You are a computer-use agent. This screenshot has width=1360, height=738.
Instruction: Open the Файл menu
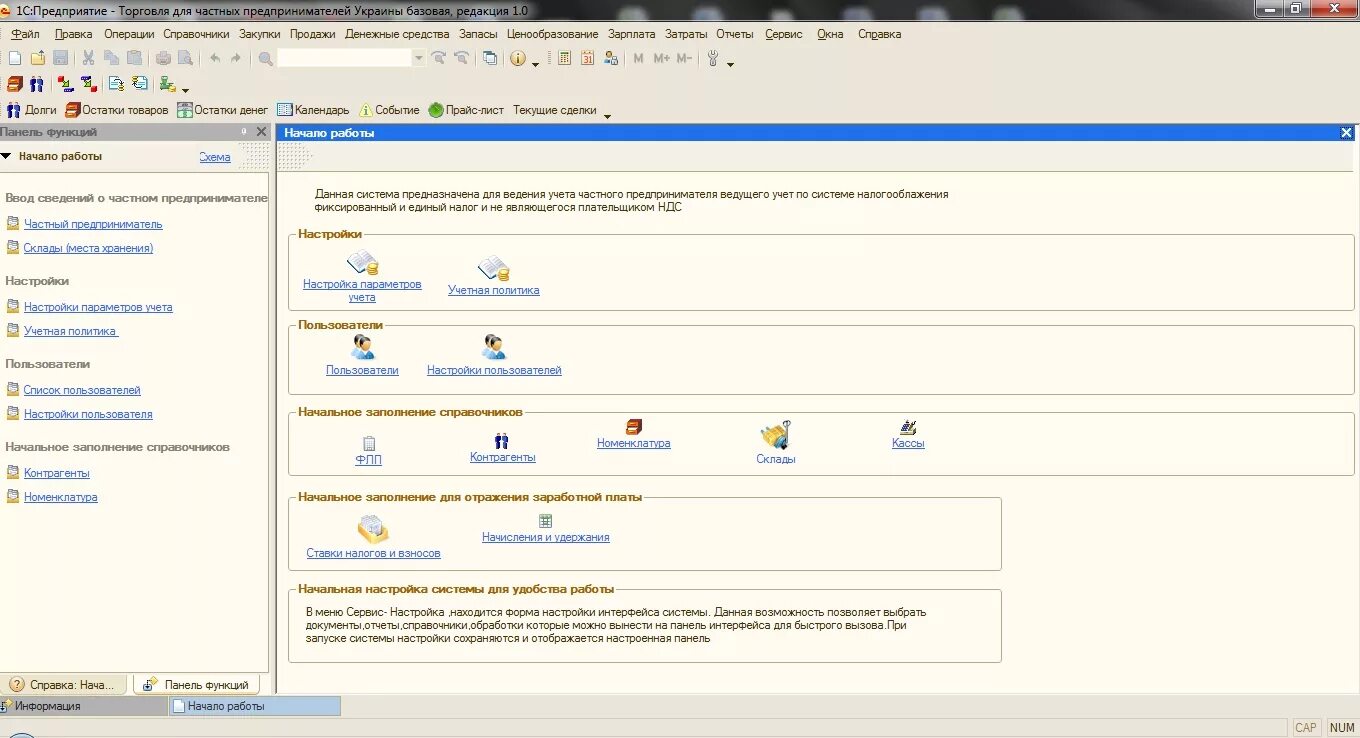click(25, 34)
